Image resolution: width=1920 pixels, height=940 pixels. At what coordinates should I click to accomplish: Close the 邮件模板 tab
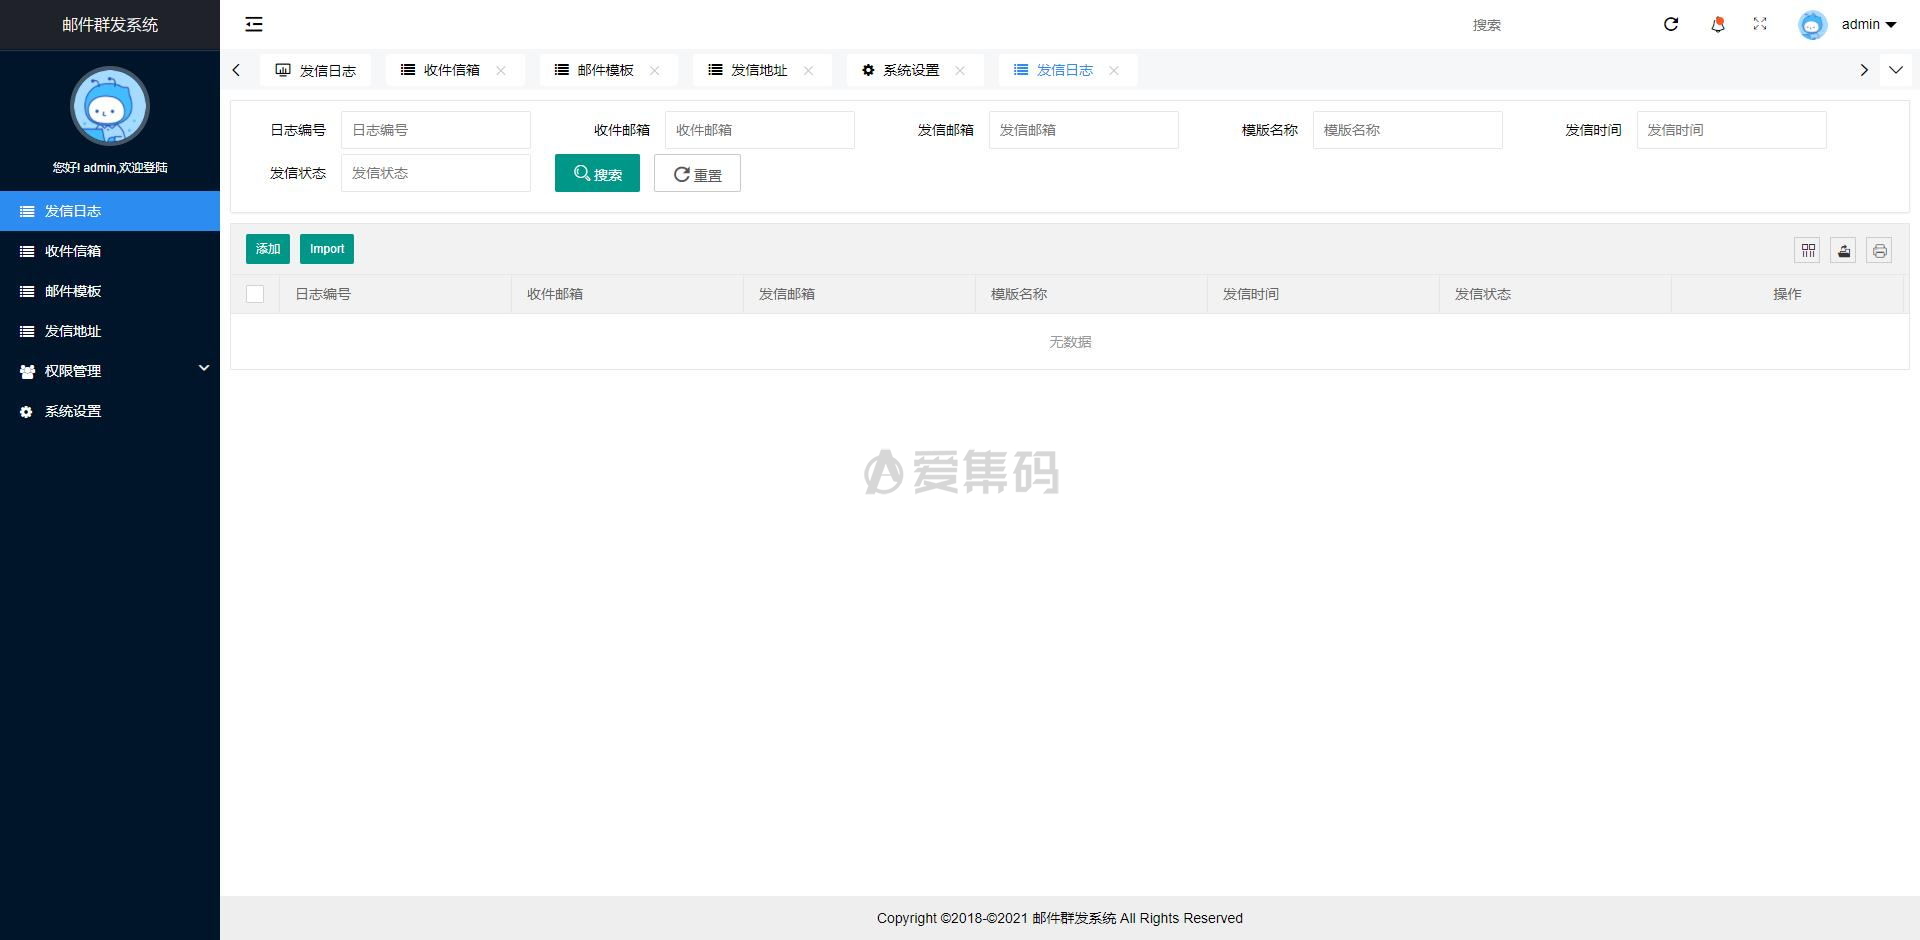click(655, 70)
